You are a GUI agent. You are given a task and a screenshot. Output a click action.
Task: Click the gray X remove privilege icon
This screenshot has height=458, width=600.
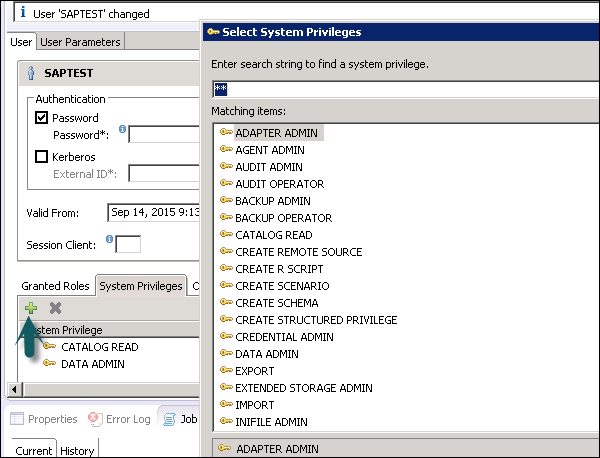55,309
